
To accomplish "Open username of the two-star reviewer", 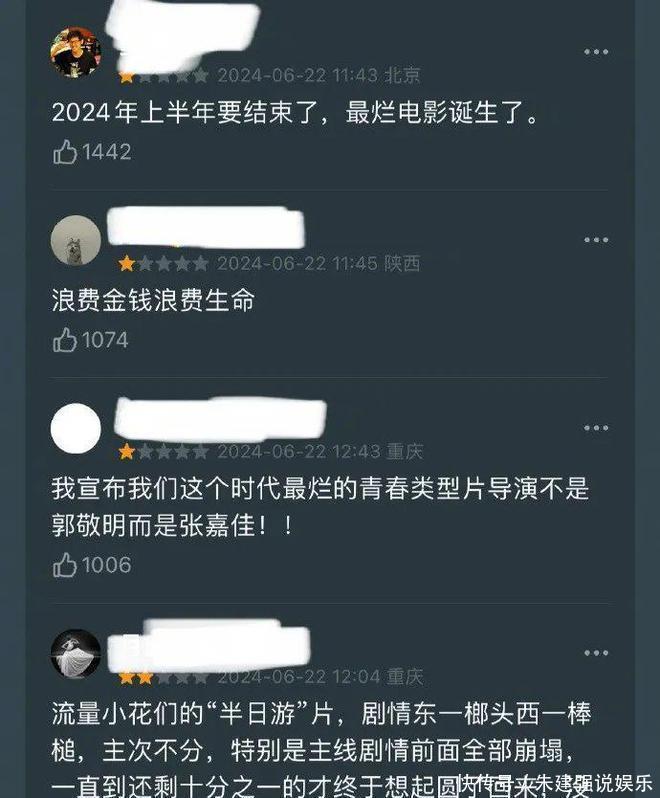I will click(209, 646).
